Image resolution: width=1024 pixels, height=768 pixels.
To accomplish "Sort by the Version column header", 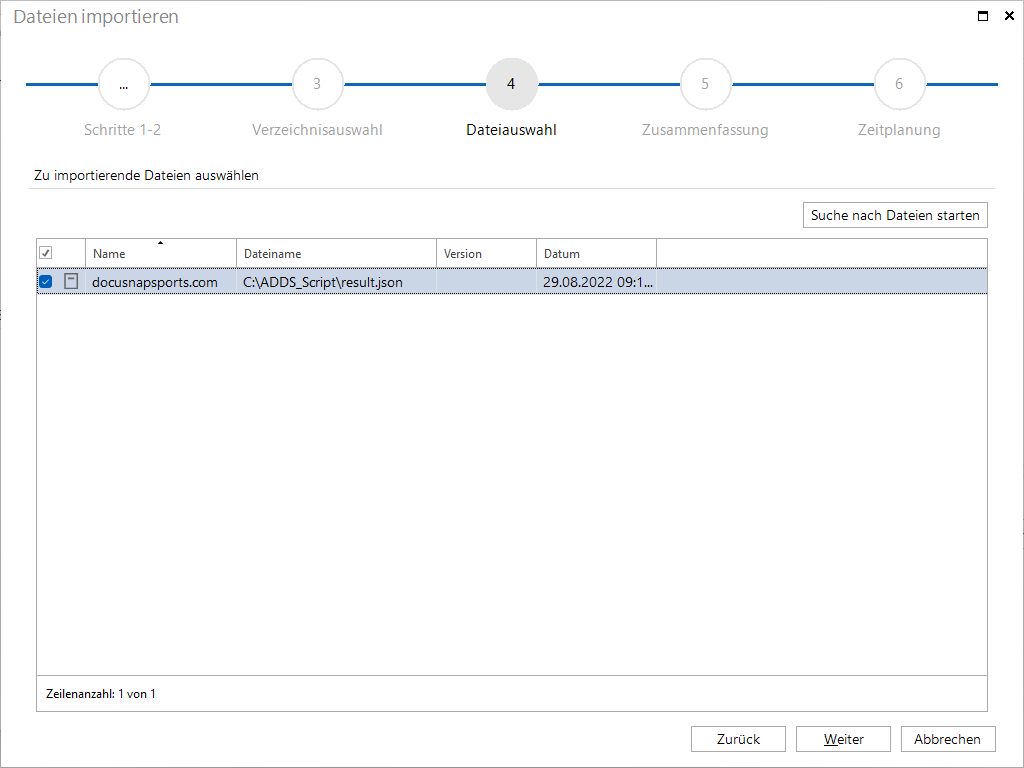I will pos(486,253).
